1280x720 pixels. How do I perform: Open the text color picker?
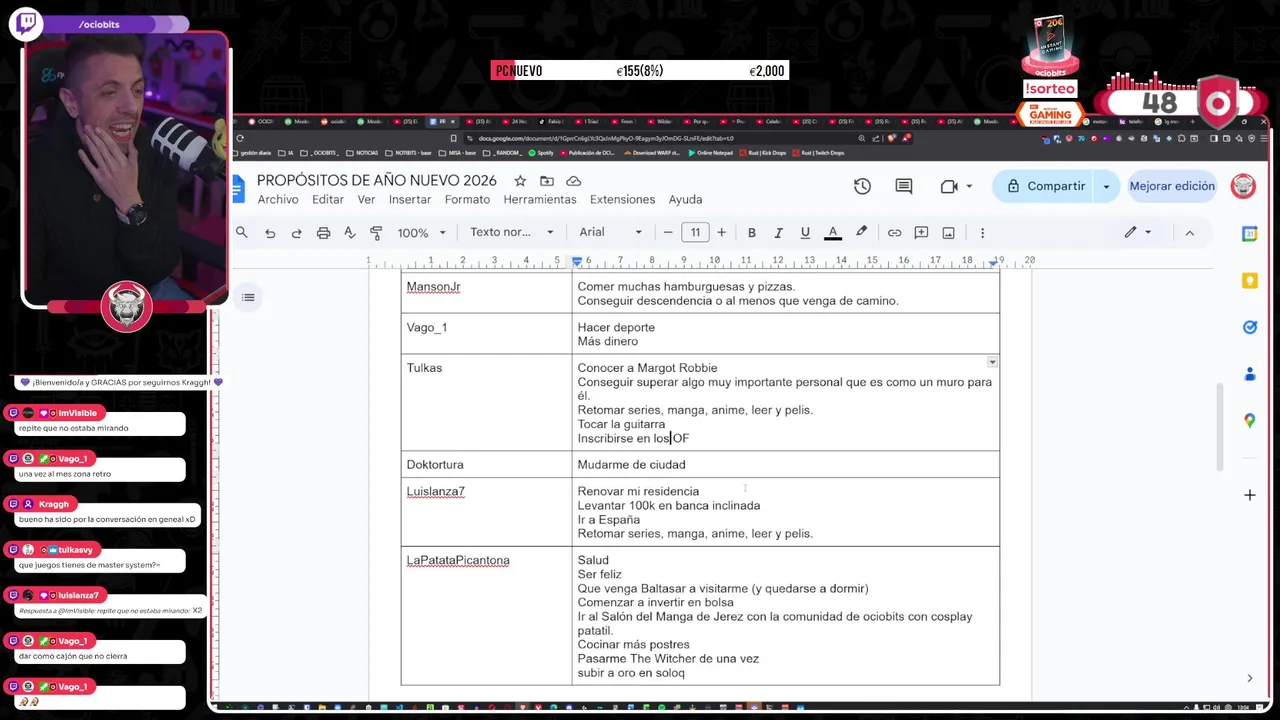pyautogui.click(x=832, y=232)
